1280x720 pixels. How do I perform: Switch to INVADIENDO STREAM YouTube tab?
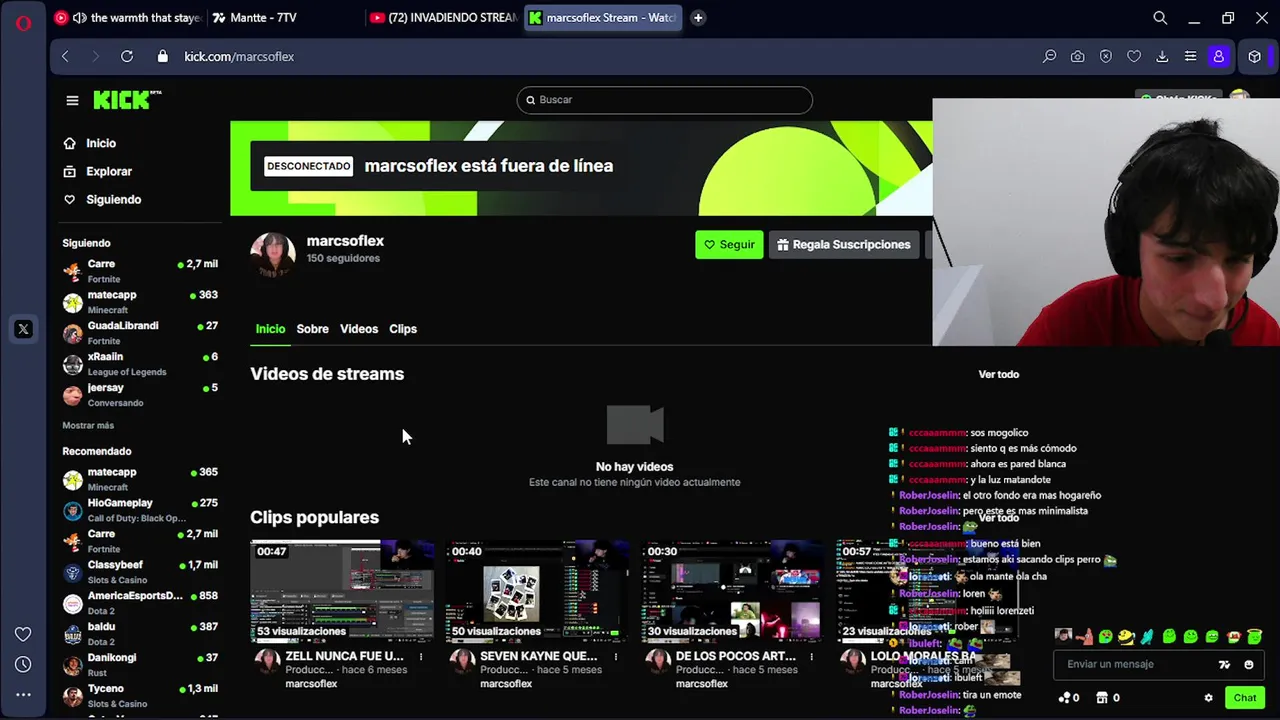click(x=442, y=18)
